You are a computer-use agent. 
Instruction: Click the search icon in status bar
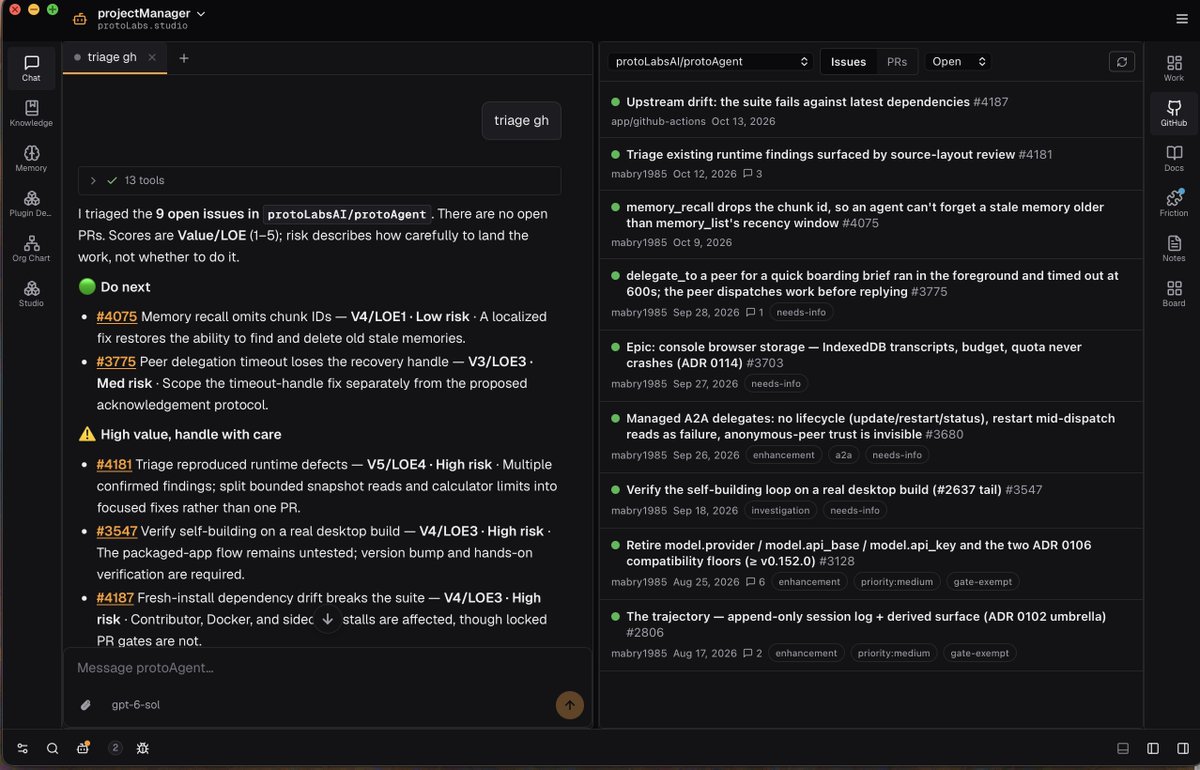point(52,748)
